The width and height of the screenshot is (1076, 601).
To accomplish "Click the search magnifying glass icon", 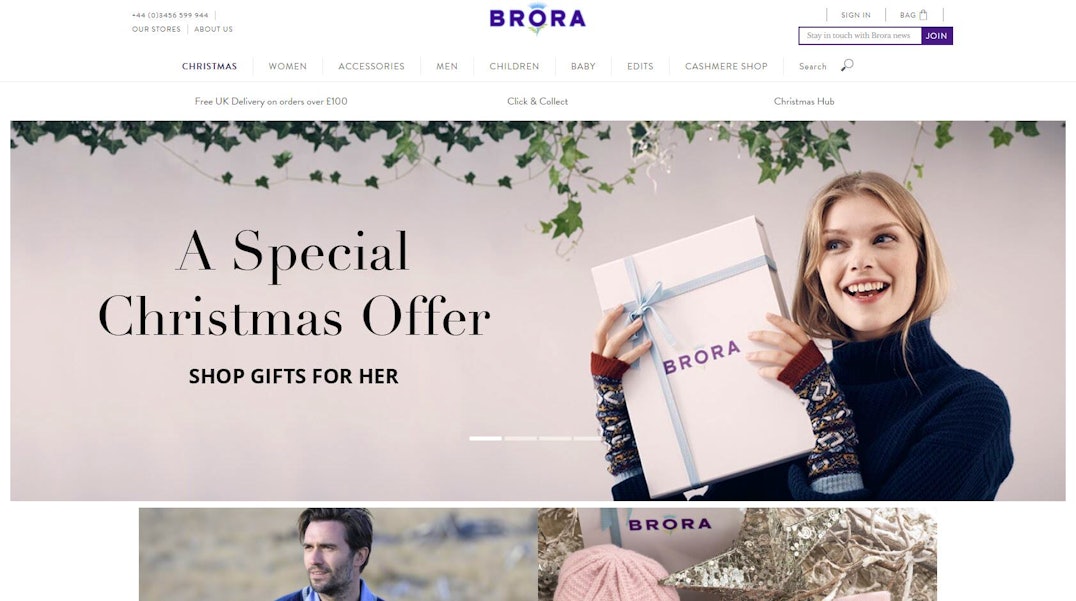I will (x=847, y=65).
